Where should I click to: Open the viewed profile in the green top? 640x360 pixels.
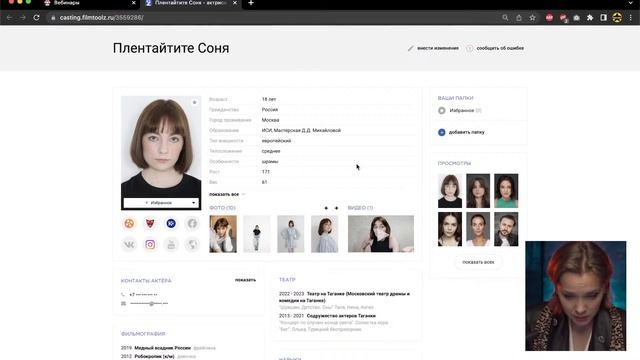[x=506, y=191]
